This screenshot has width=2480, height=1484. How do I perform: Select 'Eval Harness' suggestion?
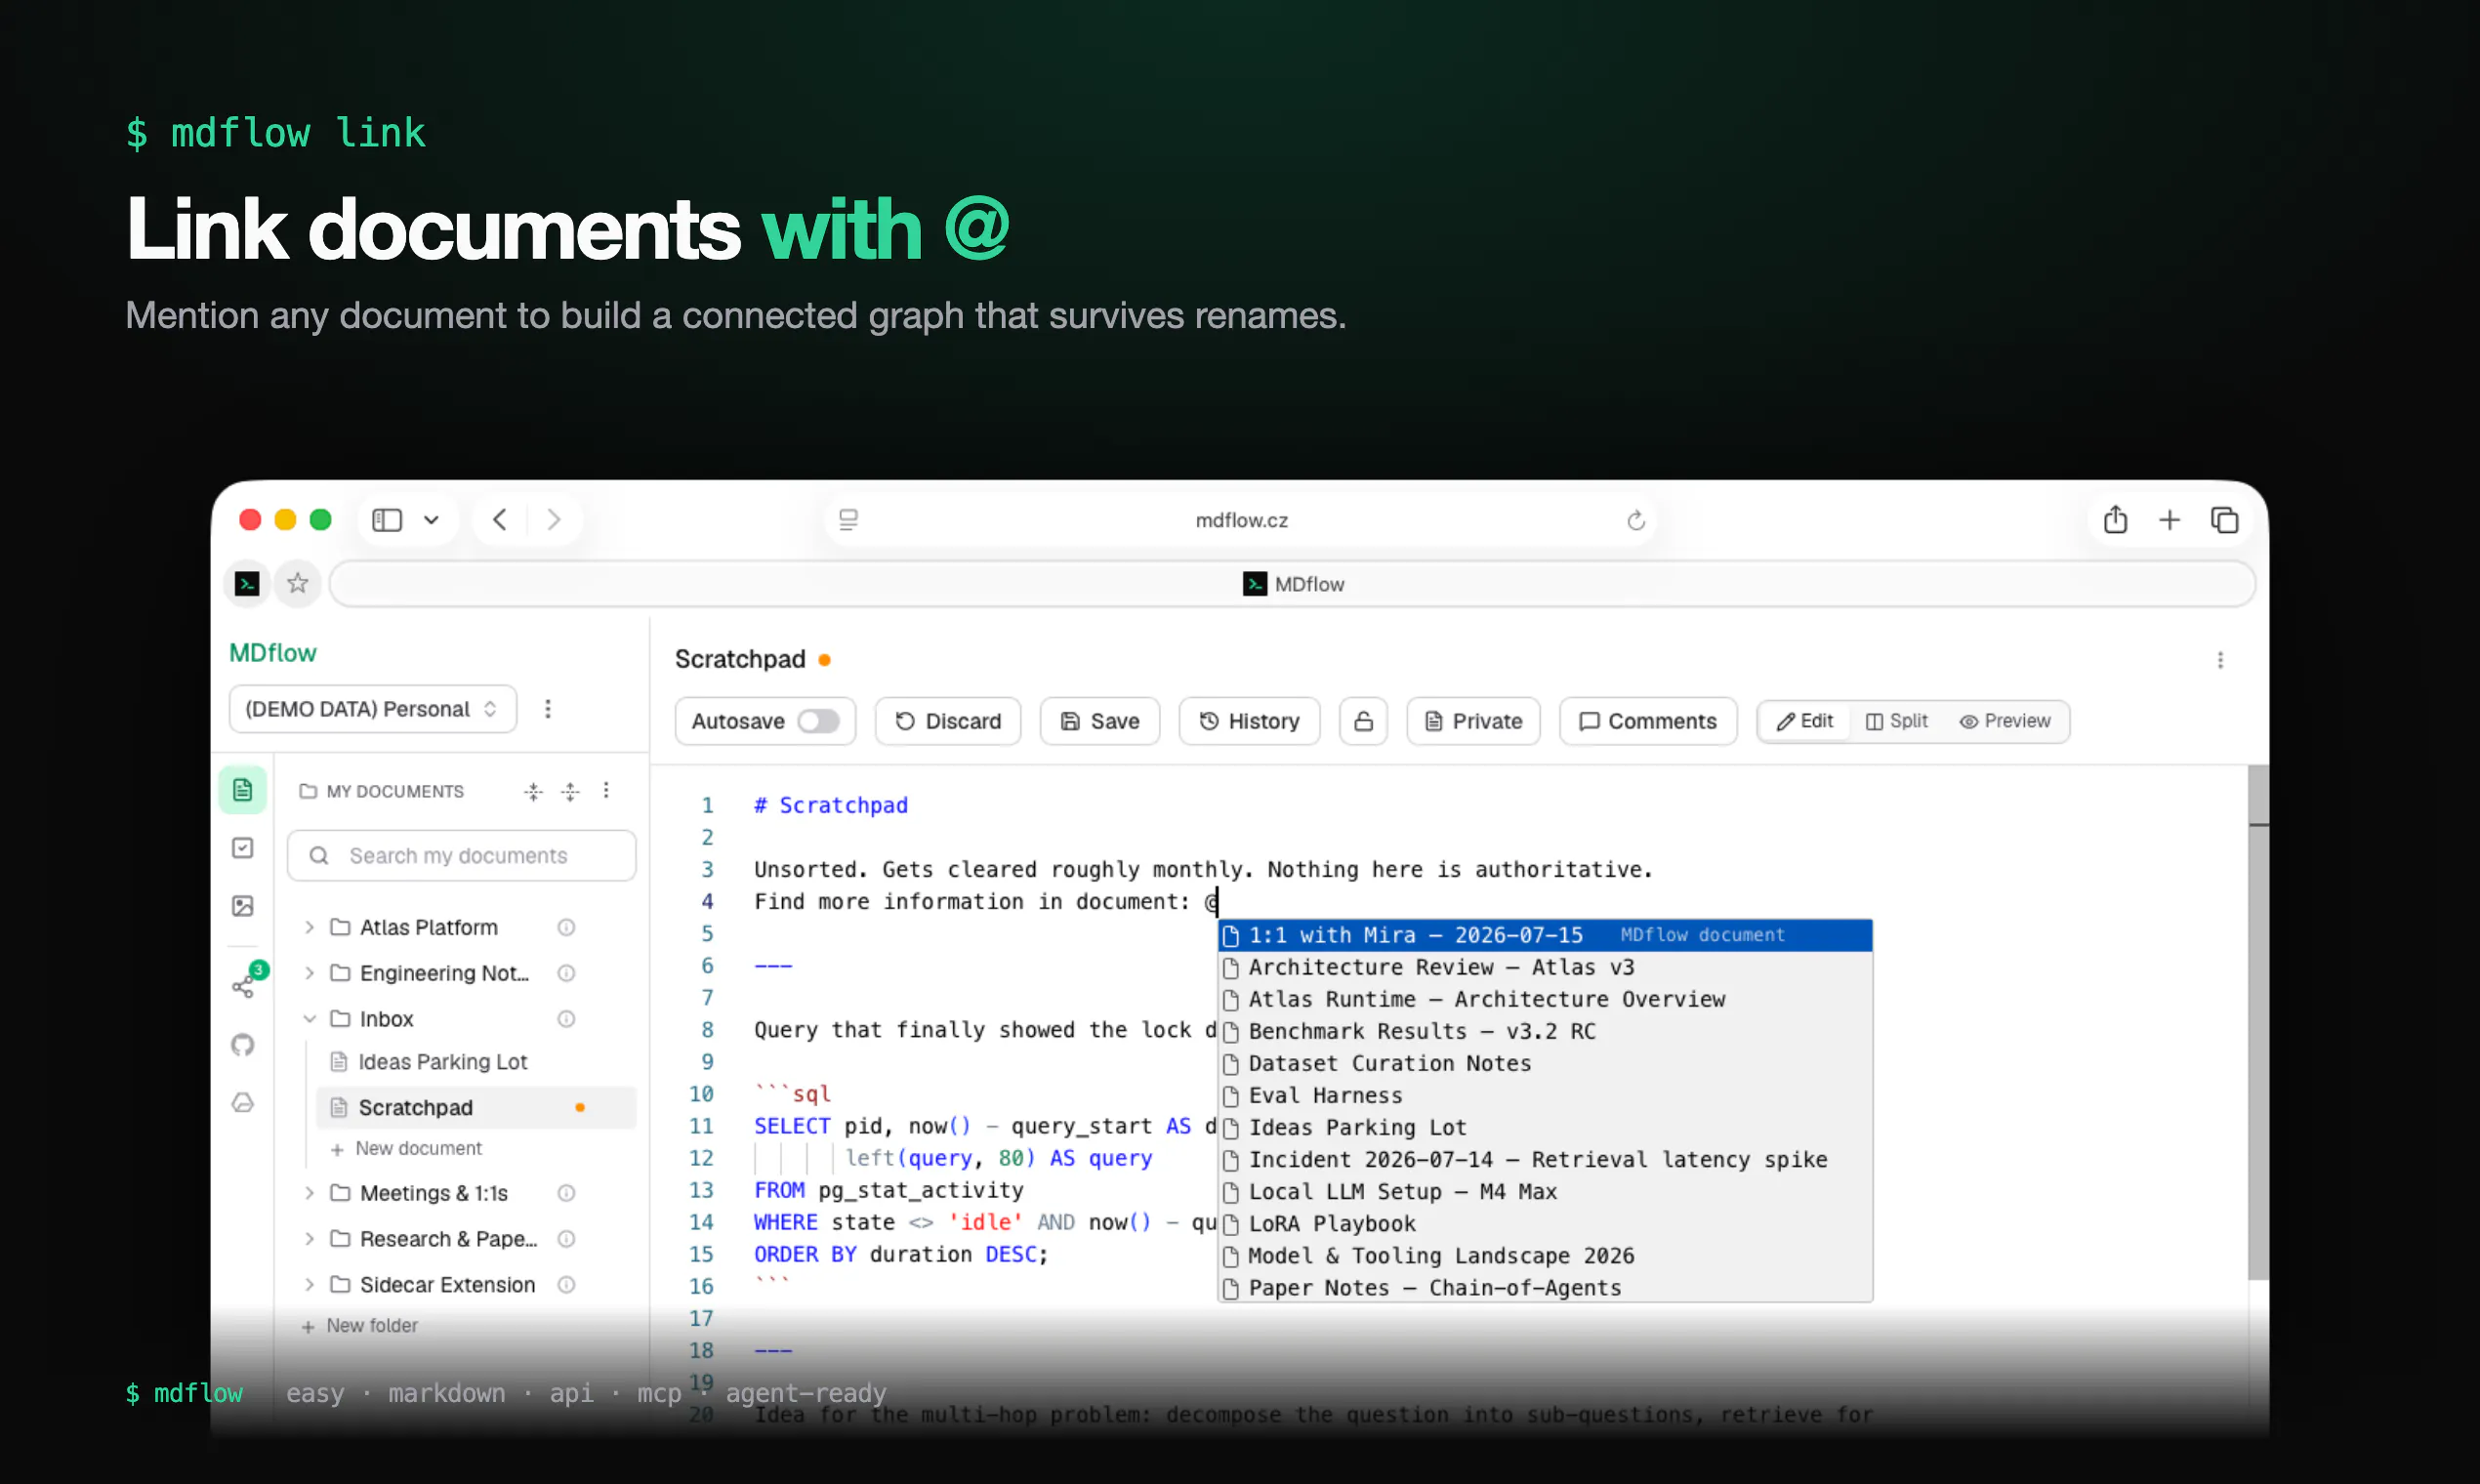coord(1545,1095)
